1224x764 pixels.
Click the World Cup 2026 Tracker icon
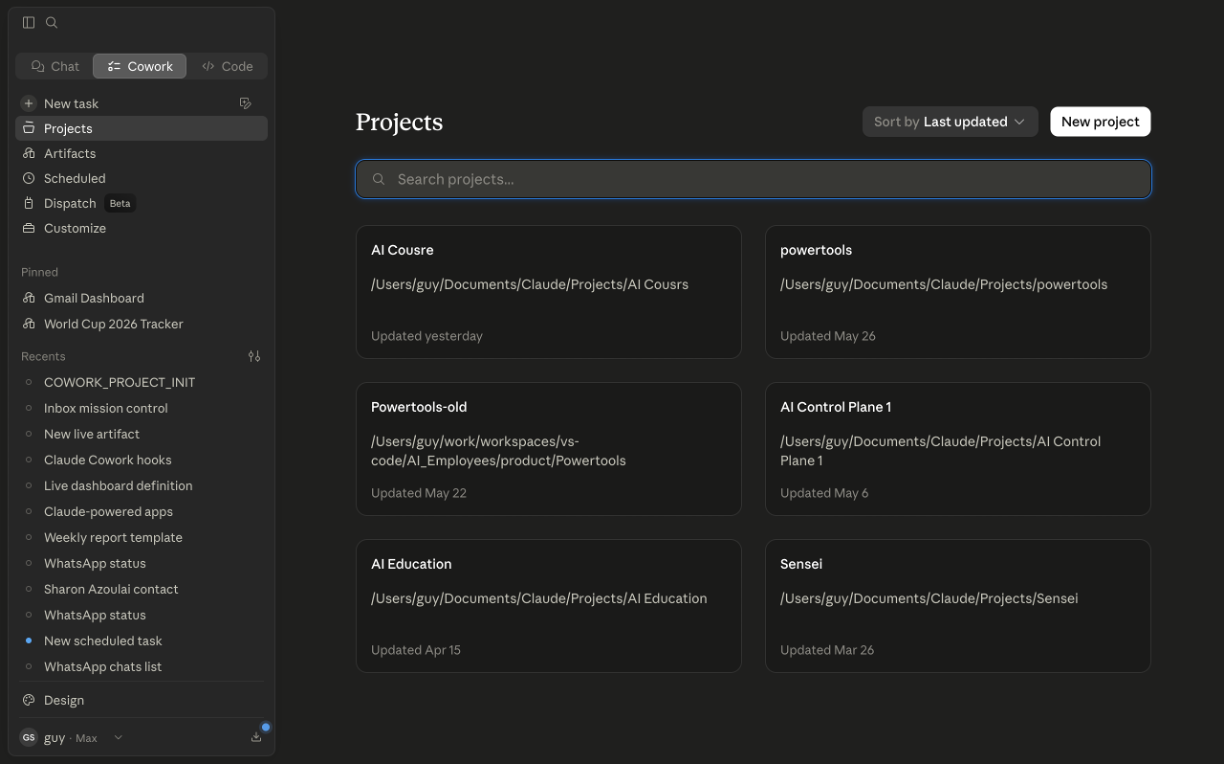pos(28,324)
